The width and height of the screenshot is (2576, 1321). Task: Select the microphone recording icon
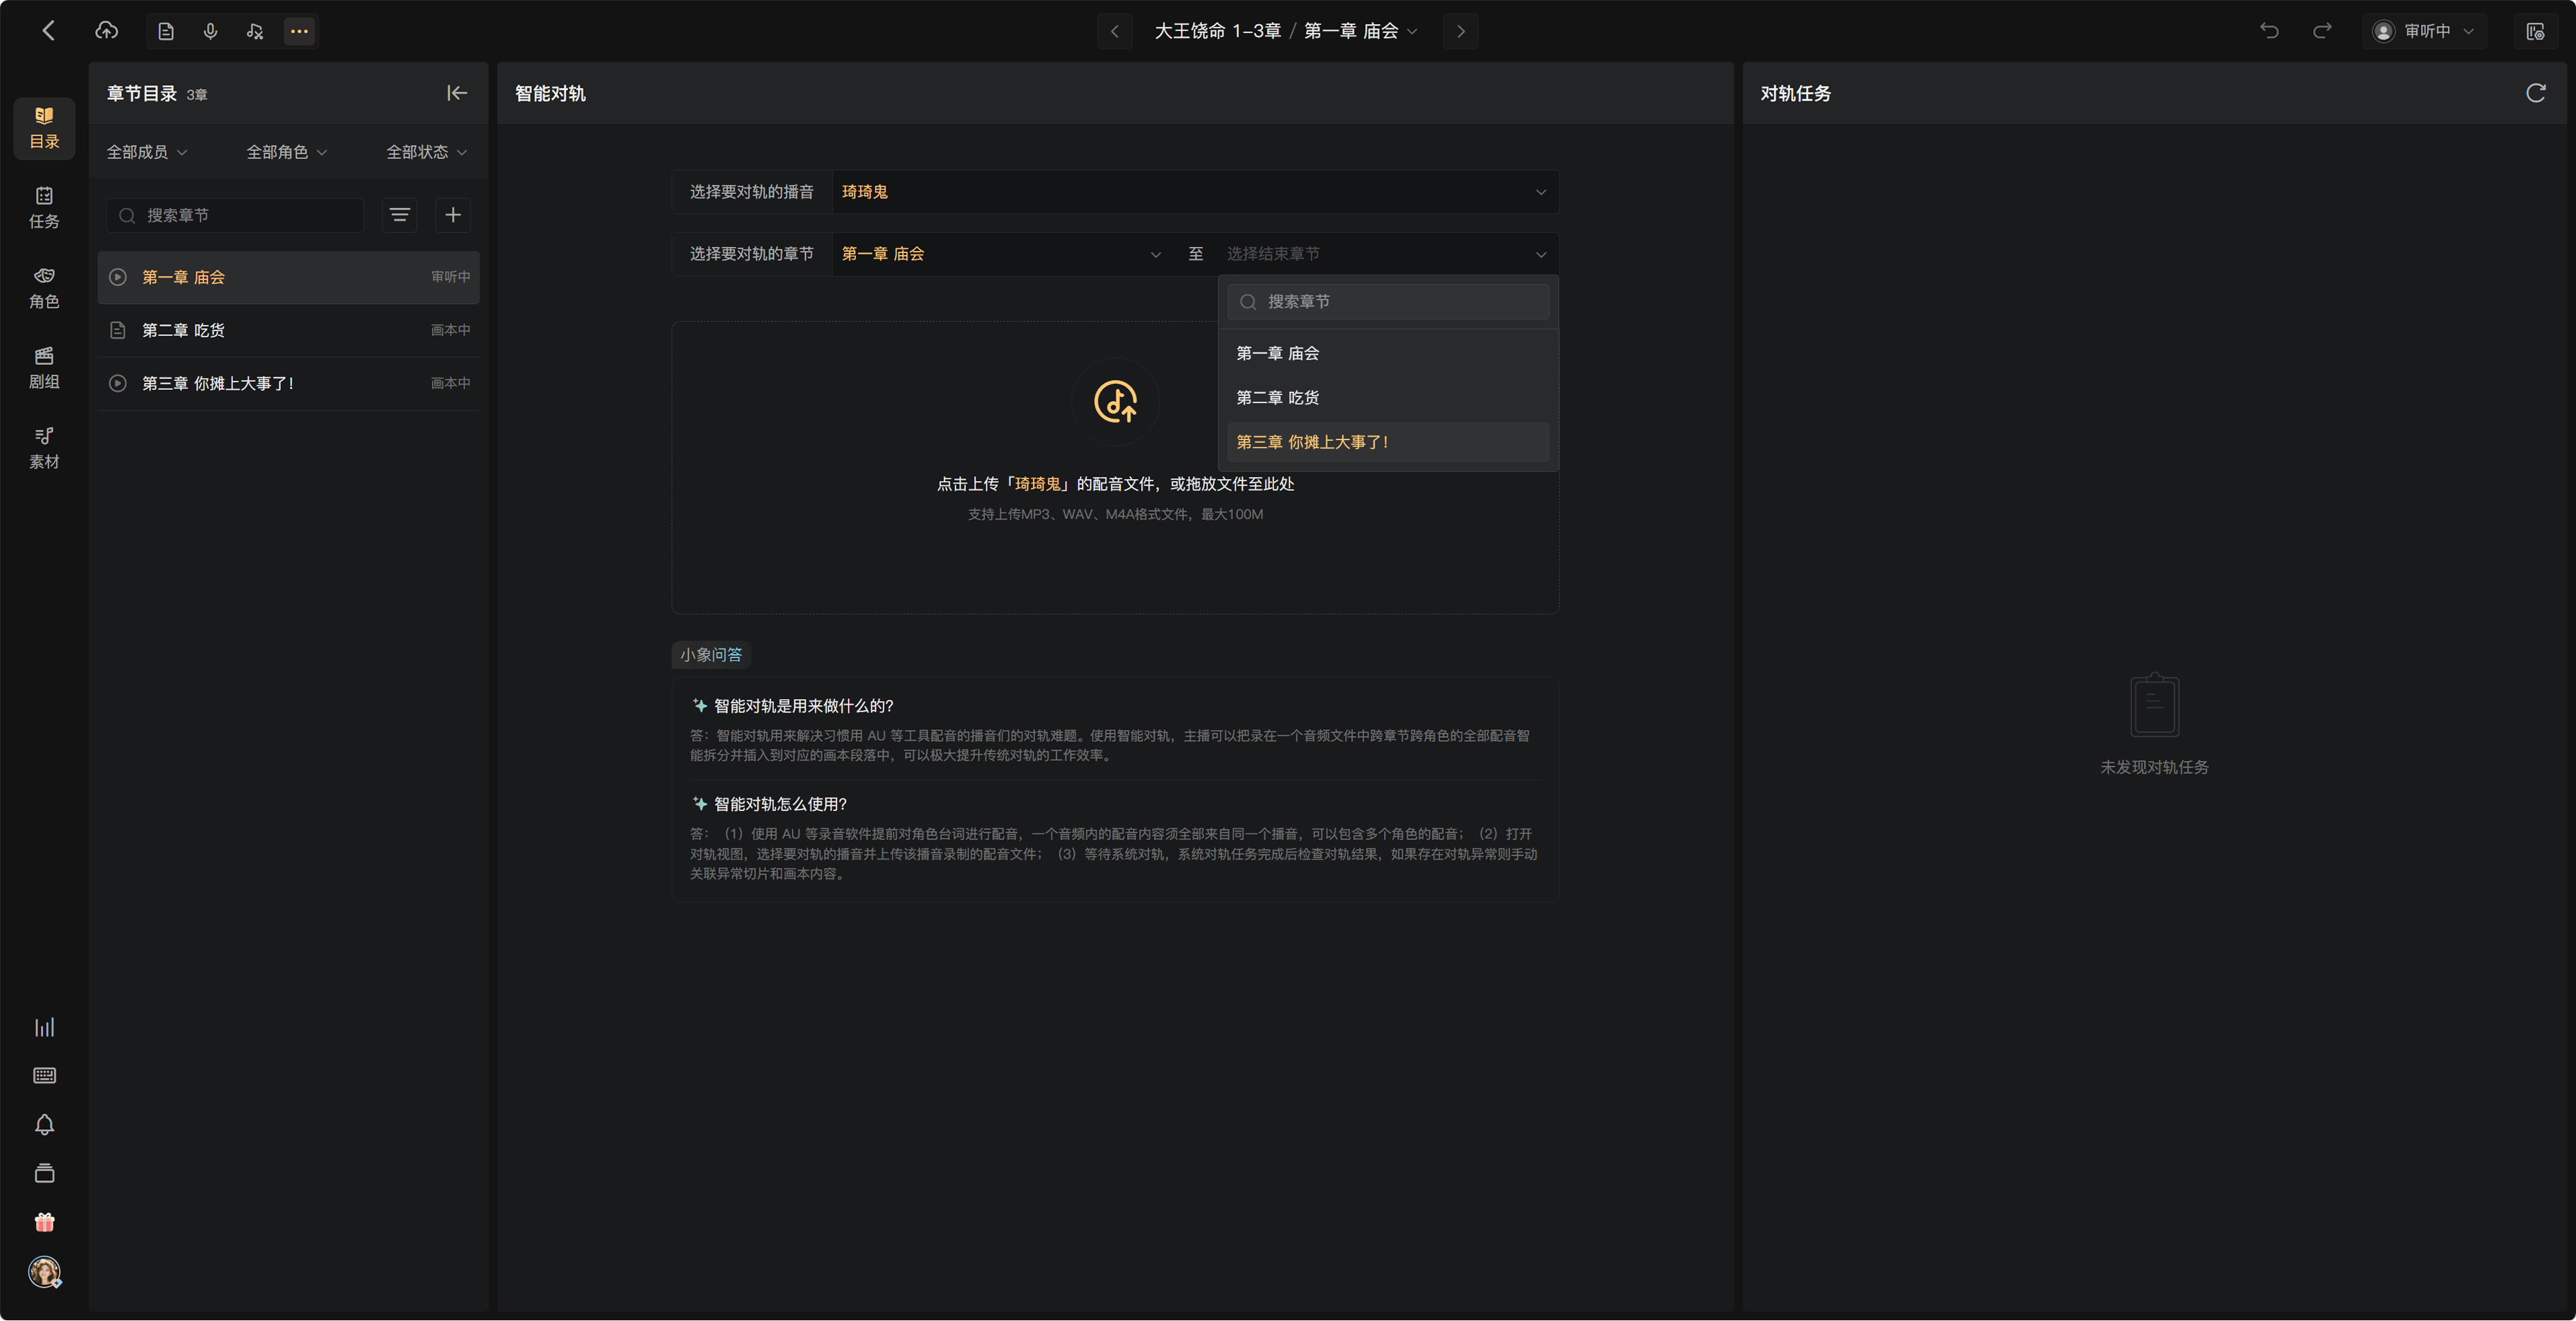[210, 32]
